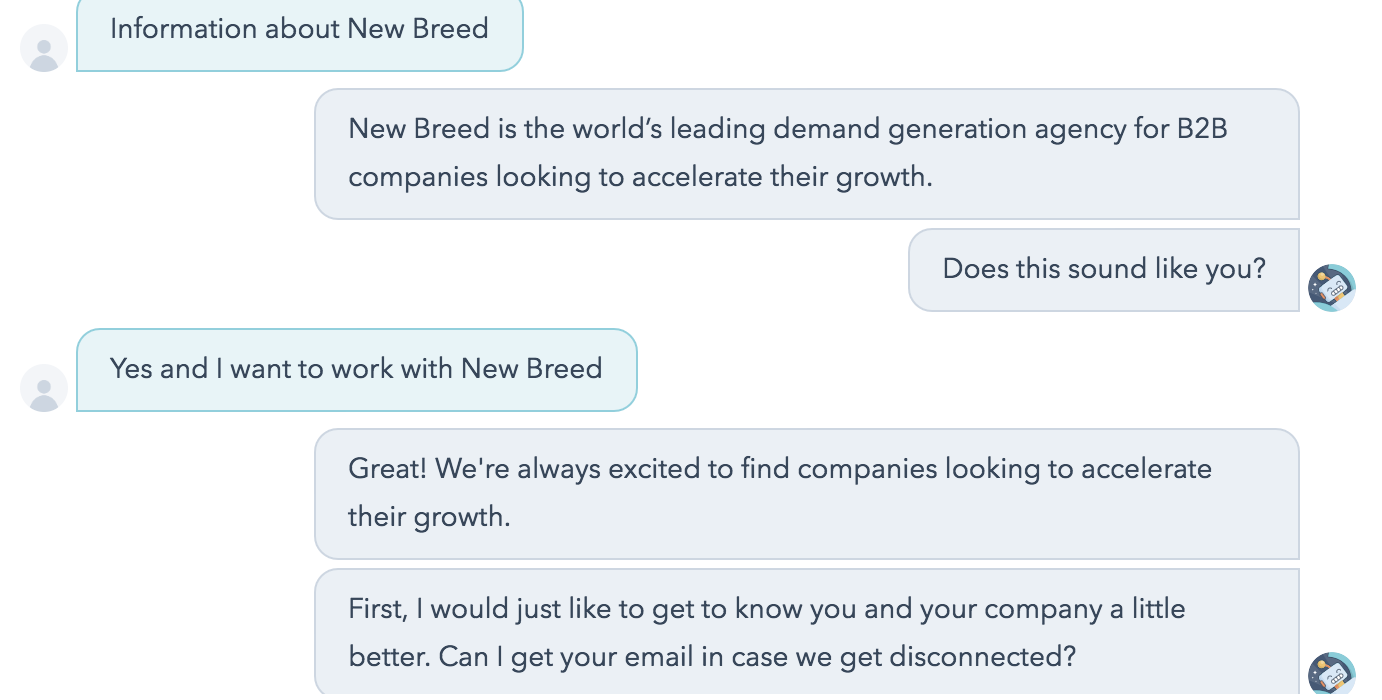Click the "First, I would just like" message bubble

click(x=806, y=632)
